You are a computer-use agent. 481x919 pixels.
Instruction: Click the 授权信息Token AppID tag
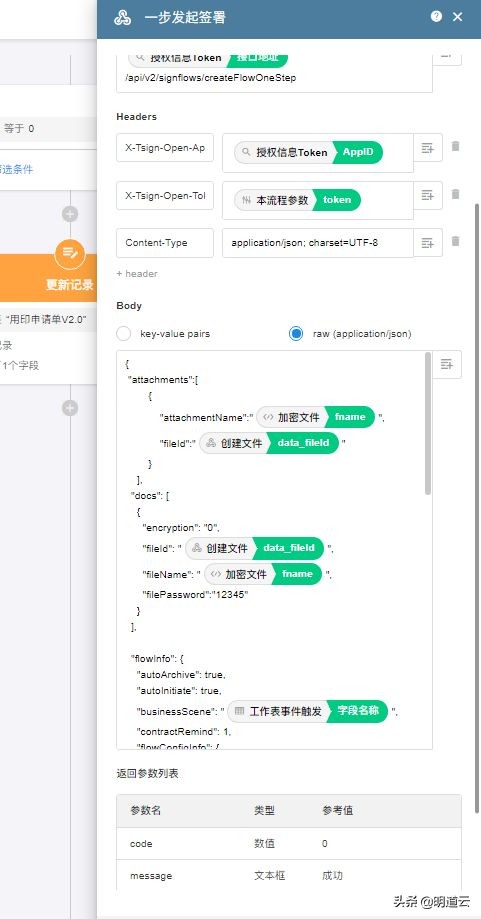[308, 152]
